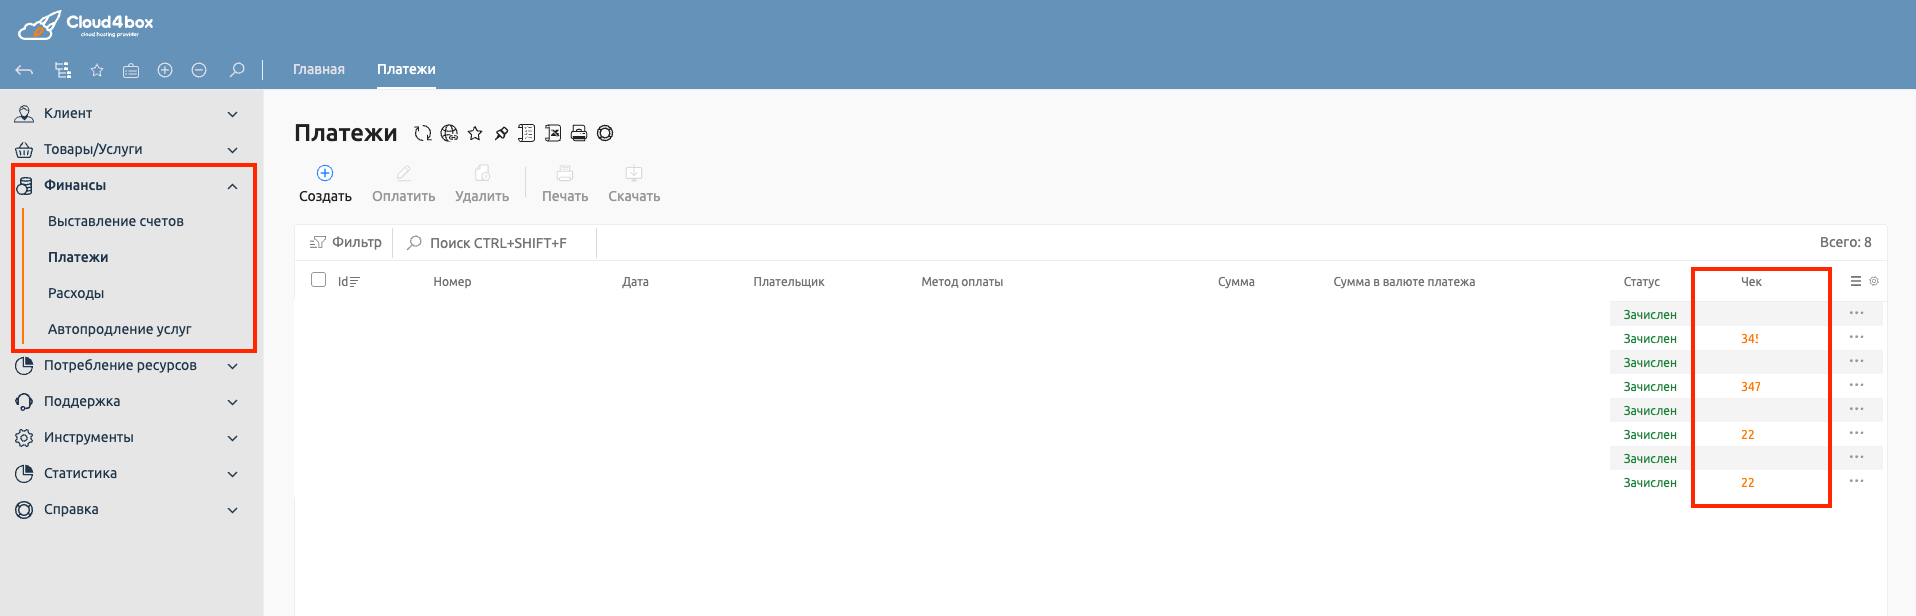Viewport: 1916px width, 616px height.
Task: Click the Номер column header
Action: [452, 282]
